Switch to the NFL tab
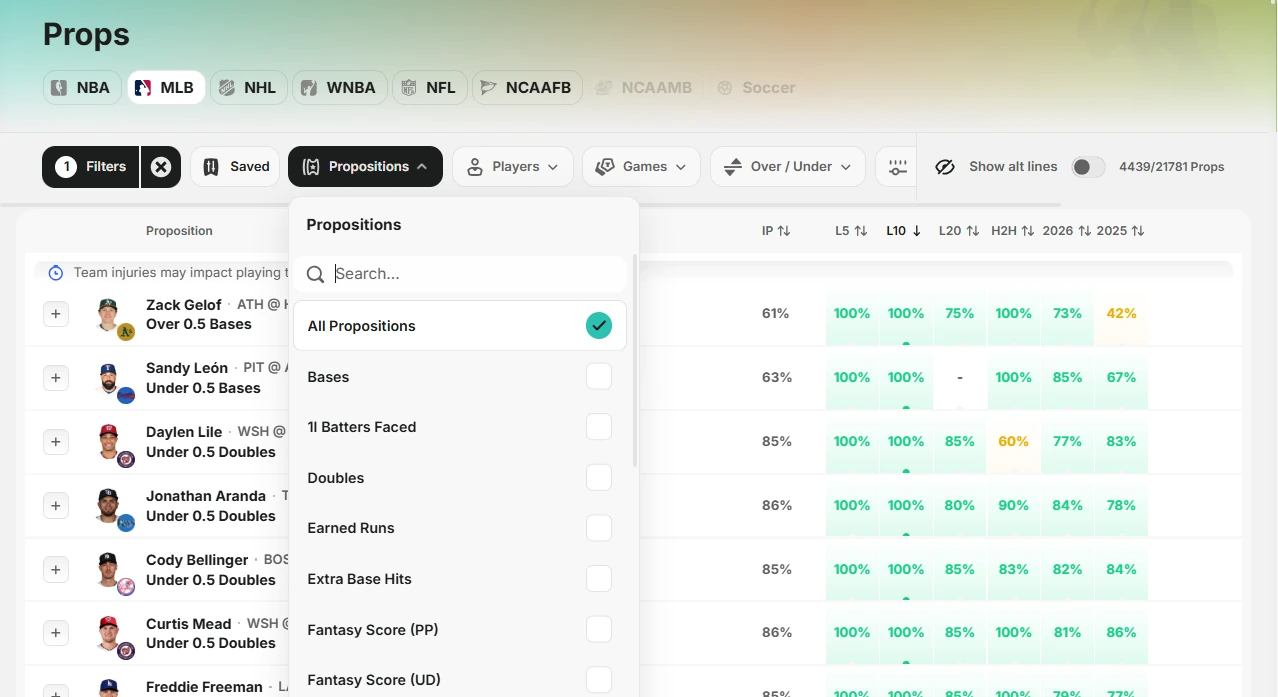 [x=430, y=88]
